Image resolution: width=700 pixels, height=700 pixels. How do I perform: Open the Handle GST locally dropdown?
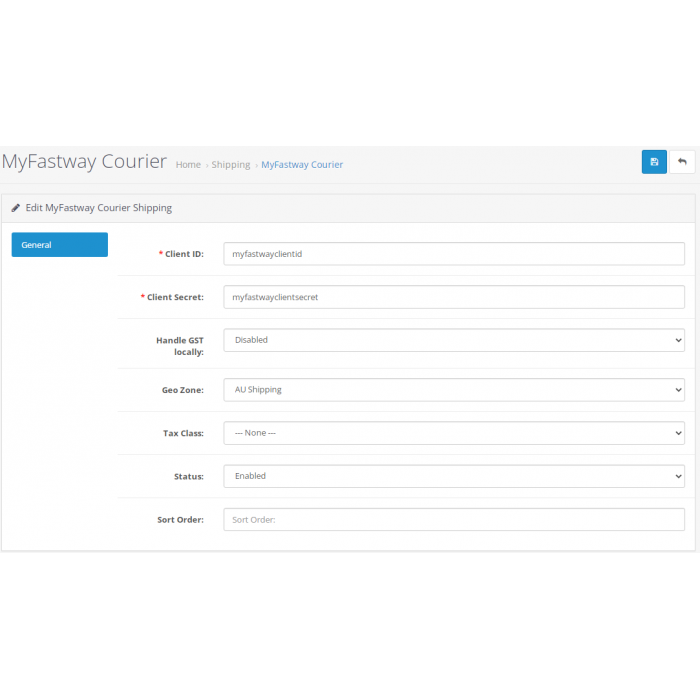click(454, 340)
